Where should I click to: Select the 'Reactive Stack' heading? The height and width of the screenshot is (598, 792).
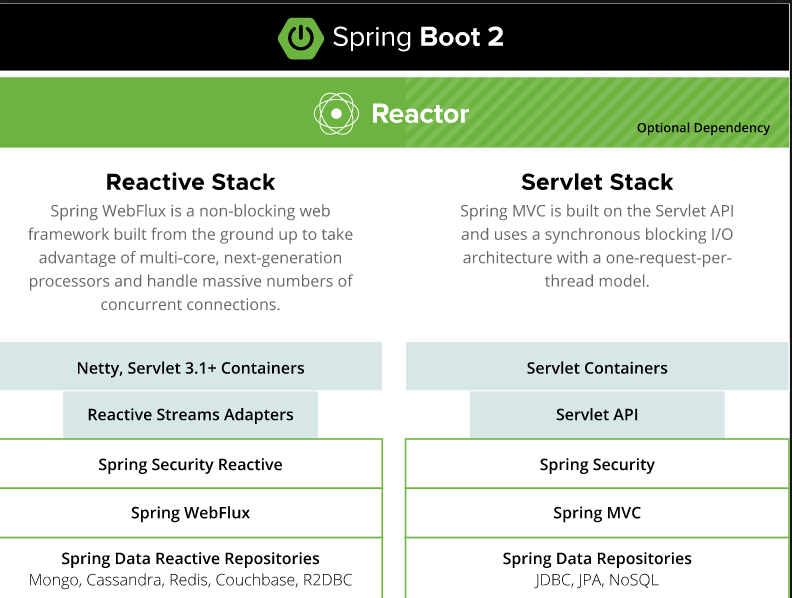tap(190, 182)
